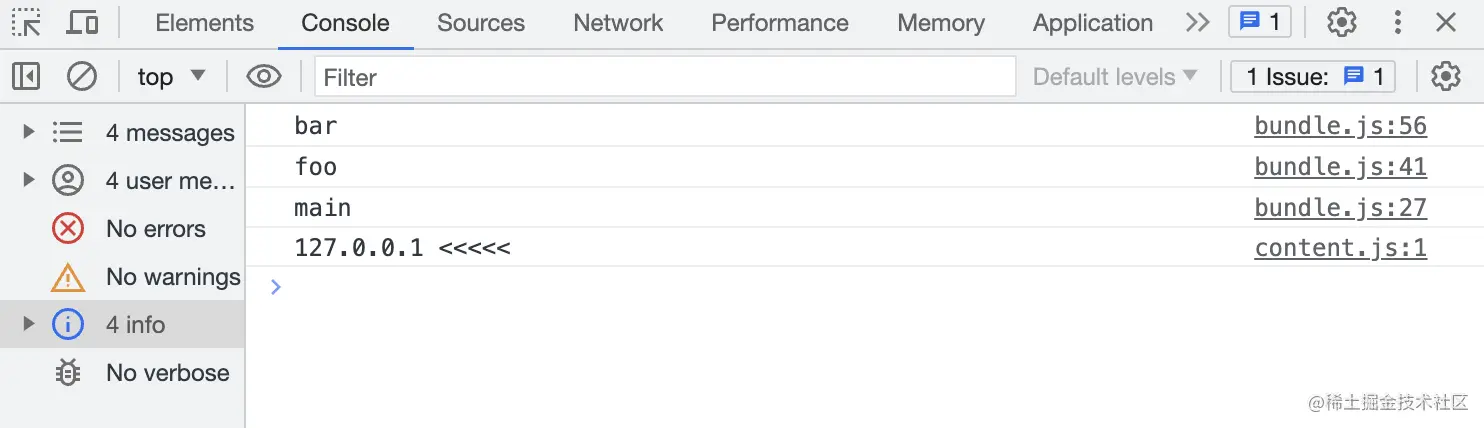The image size is (1484, 428).
Task: Toggle the device toolbar icon
Action: coord(82,22)
